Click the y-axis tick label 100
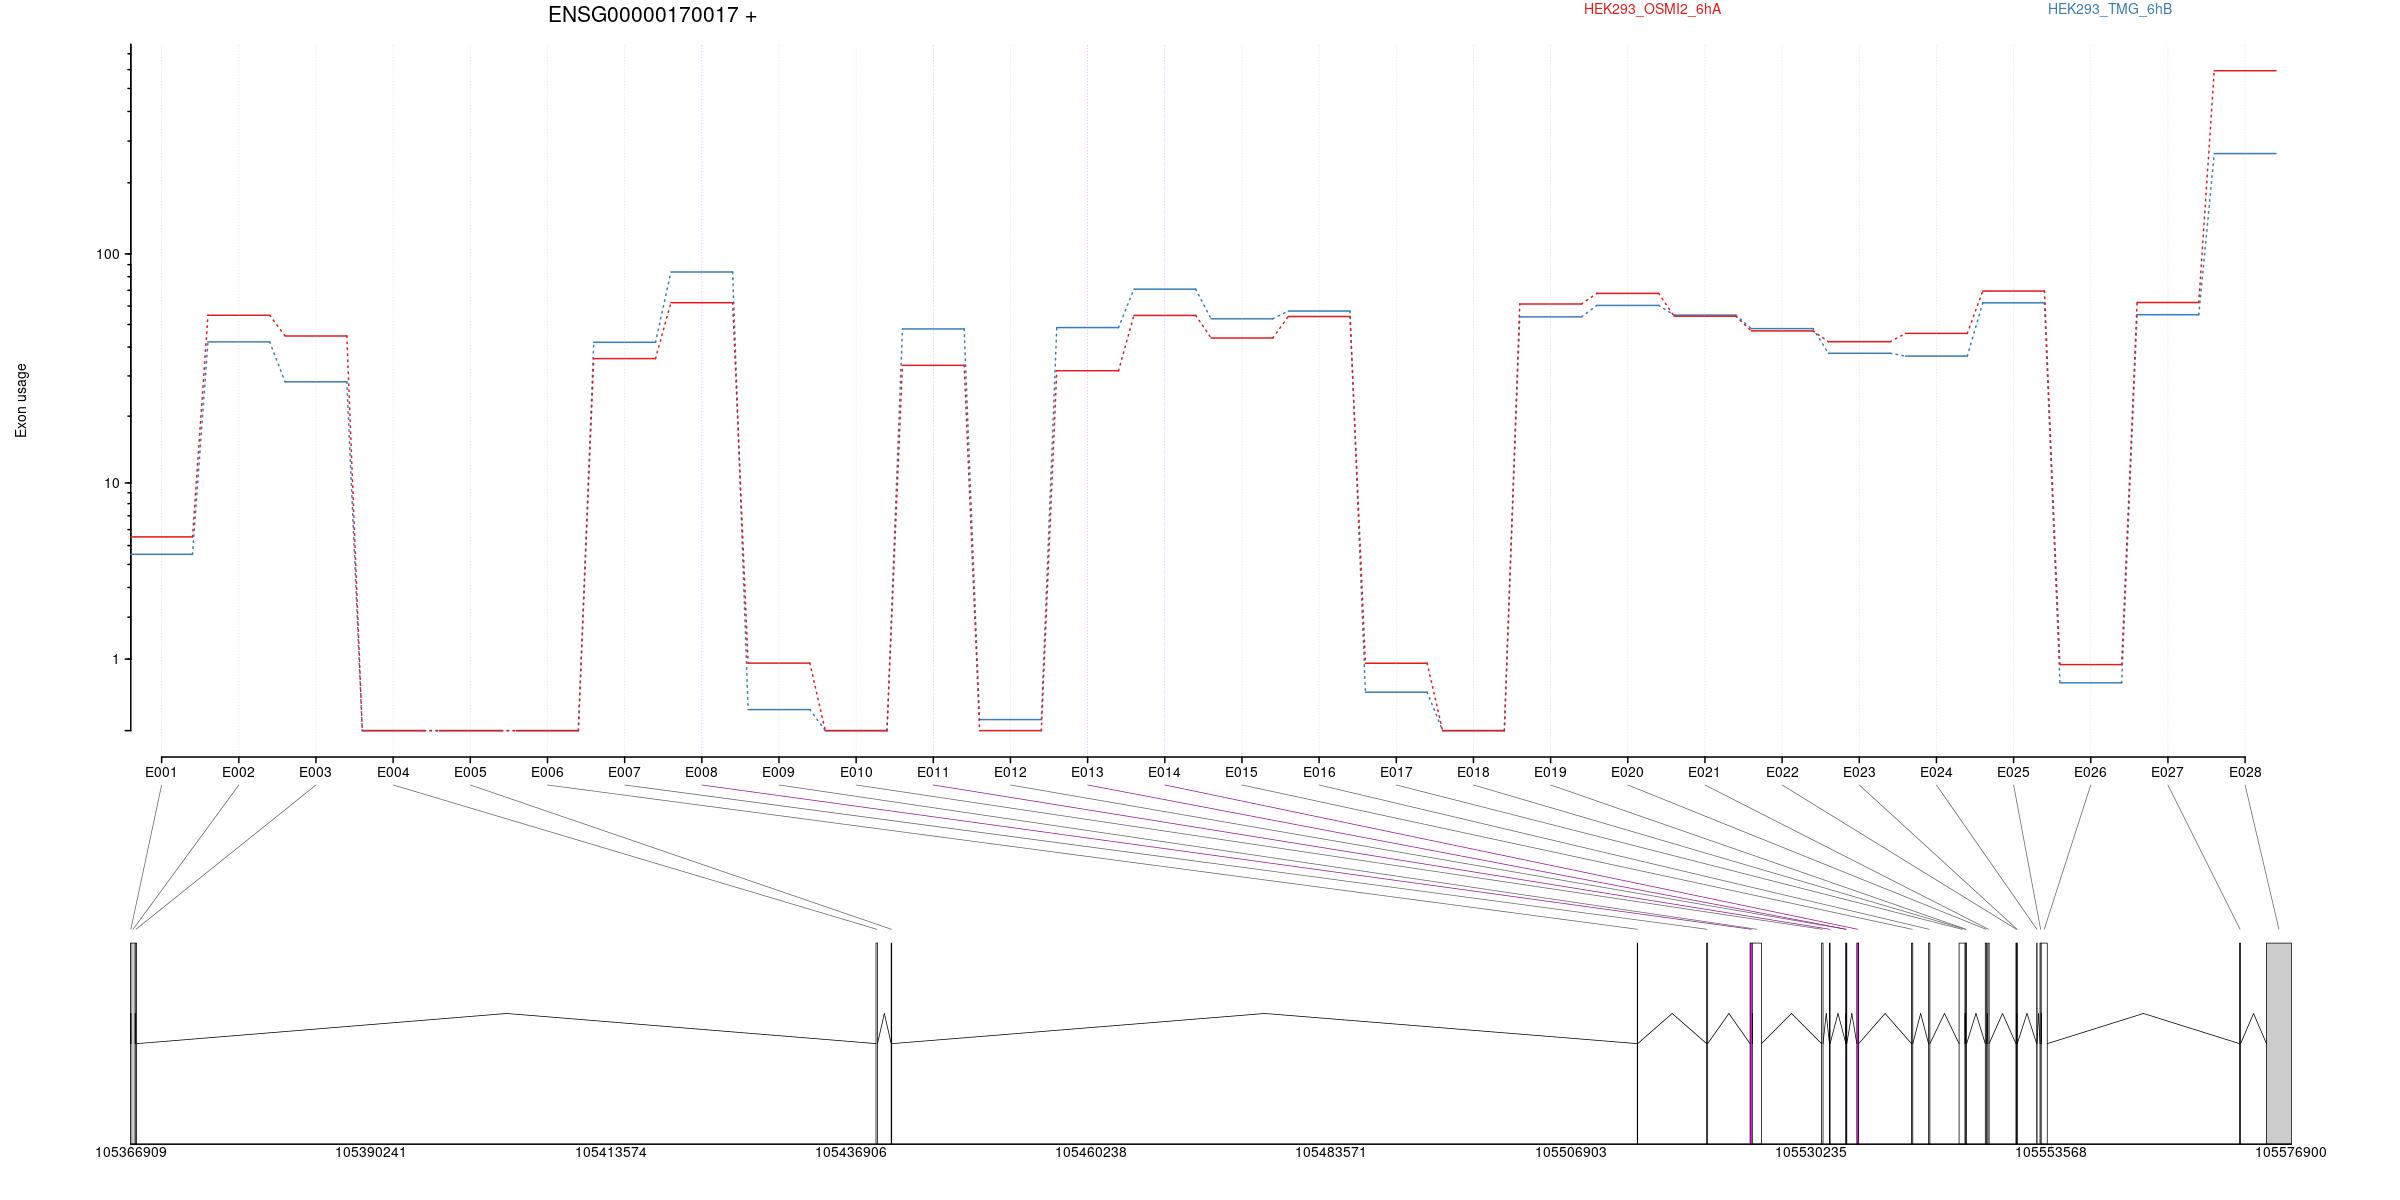2400x1200 pixels. [x=107, y=254]
